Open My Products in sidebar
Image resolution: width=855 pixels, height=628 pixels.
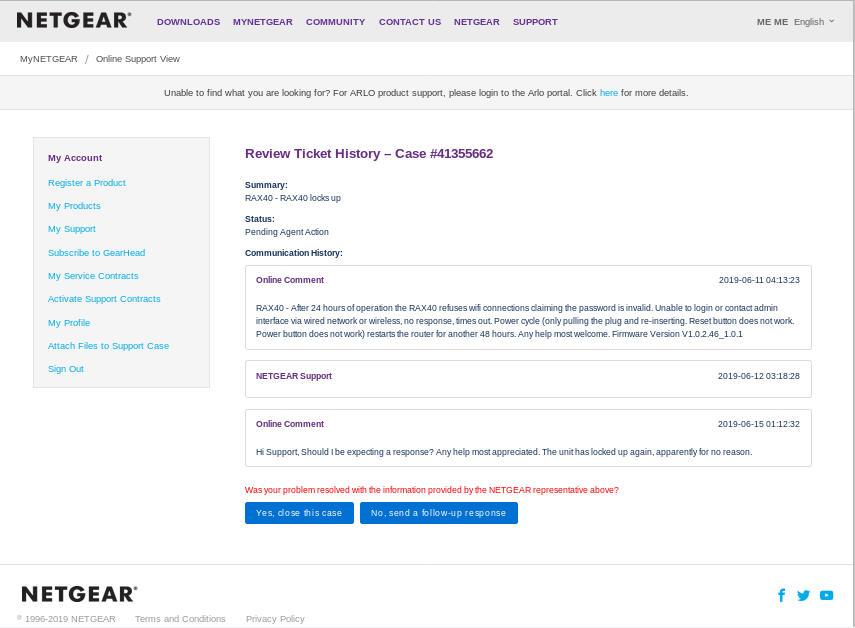pyautogui.click(x=74, y=206)
